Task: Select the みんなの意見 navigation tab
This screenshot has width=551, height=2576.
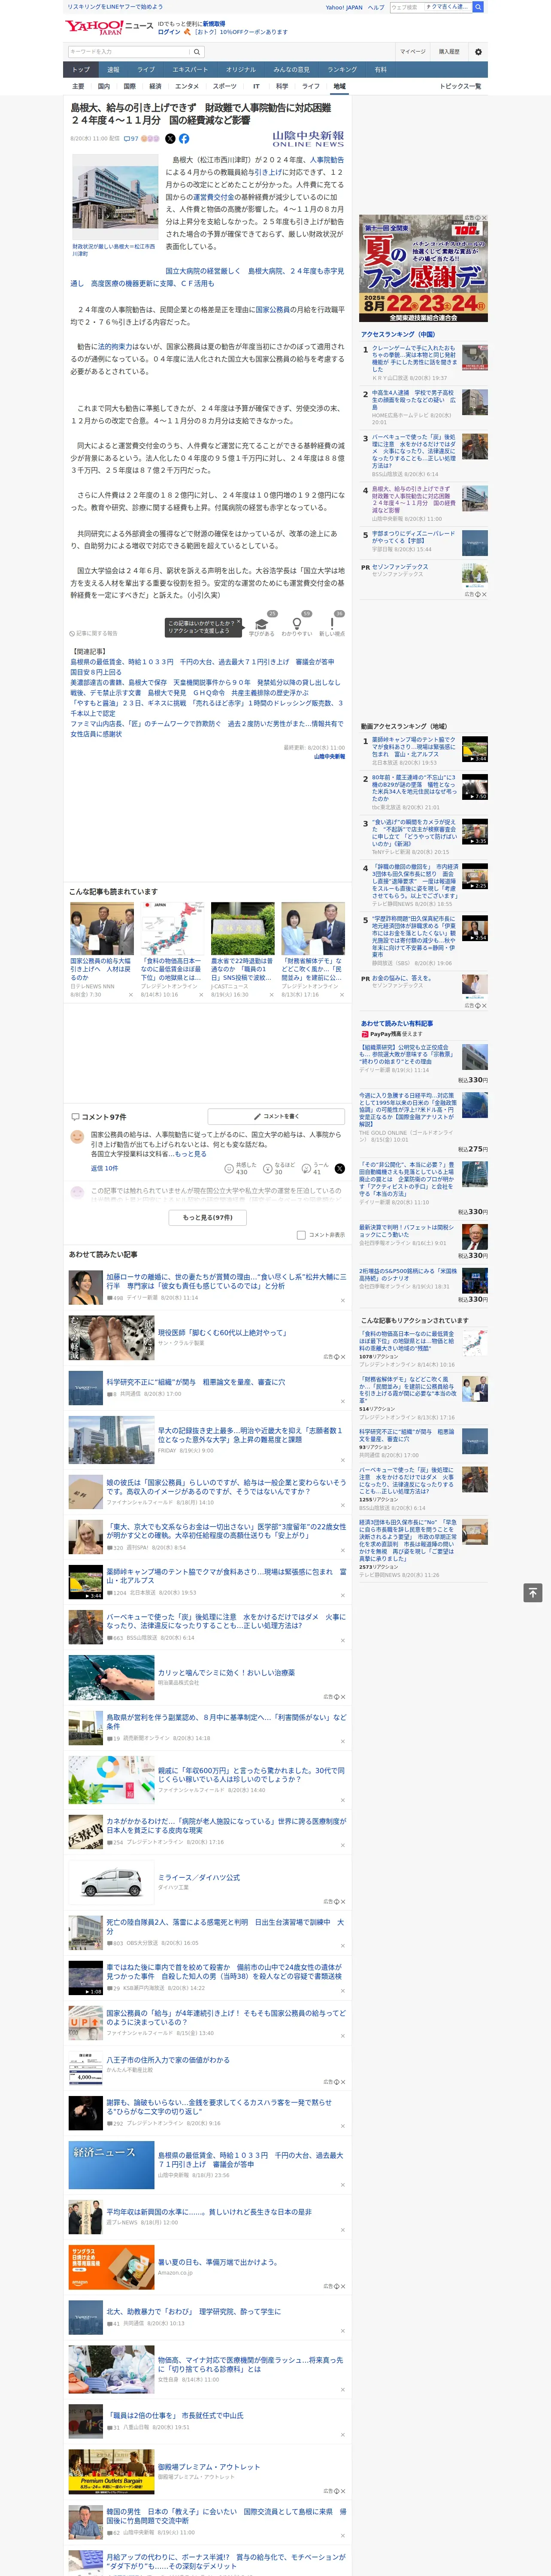Action: [x=291, y=70]
